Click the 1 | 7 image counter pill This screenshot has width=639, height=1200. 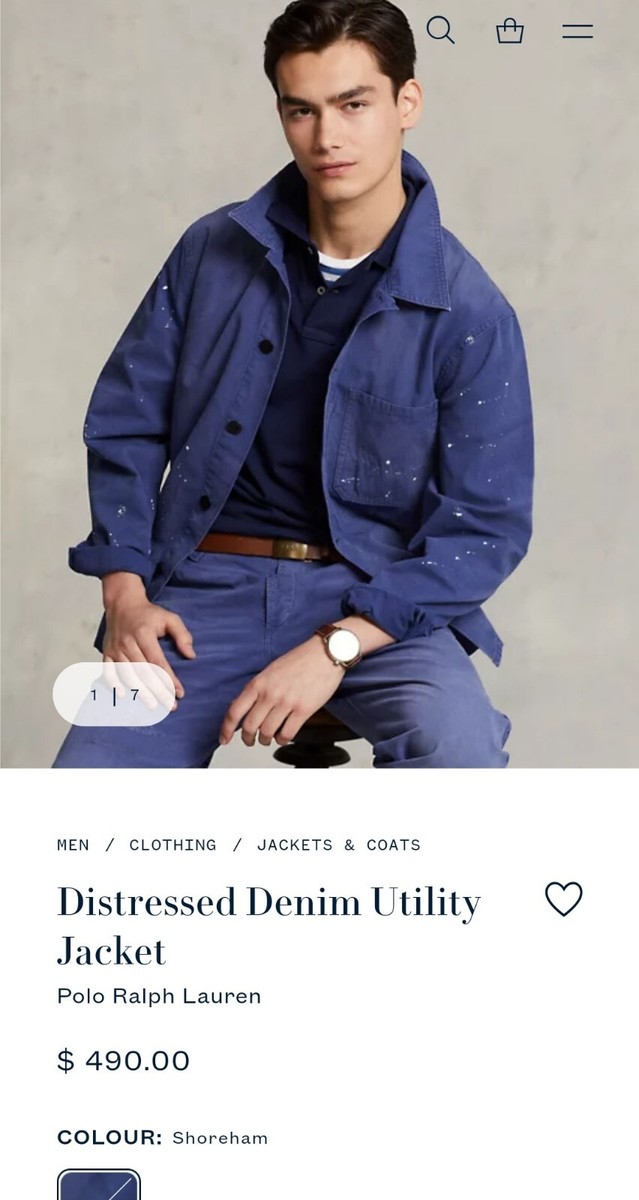tap(114, 694)
